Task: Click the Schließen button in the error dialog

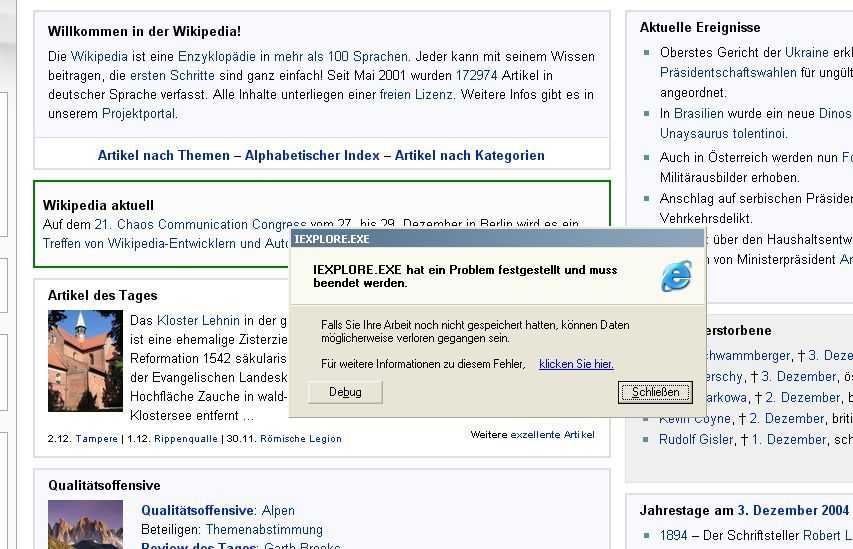Action: click(x=655, y=392)
